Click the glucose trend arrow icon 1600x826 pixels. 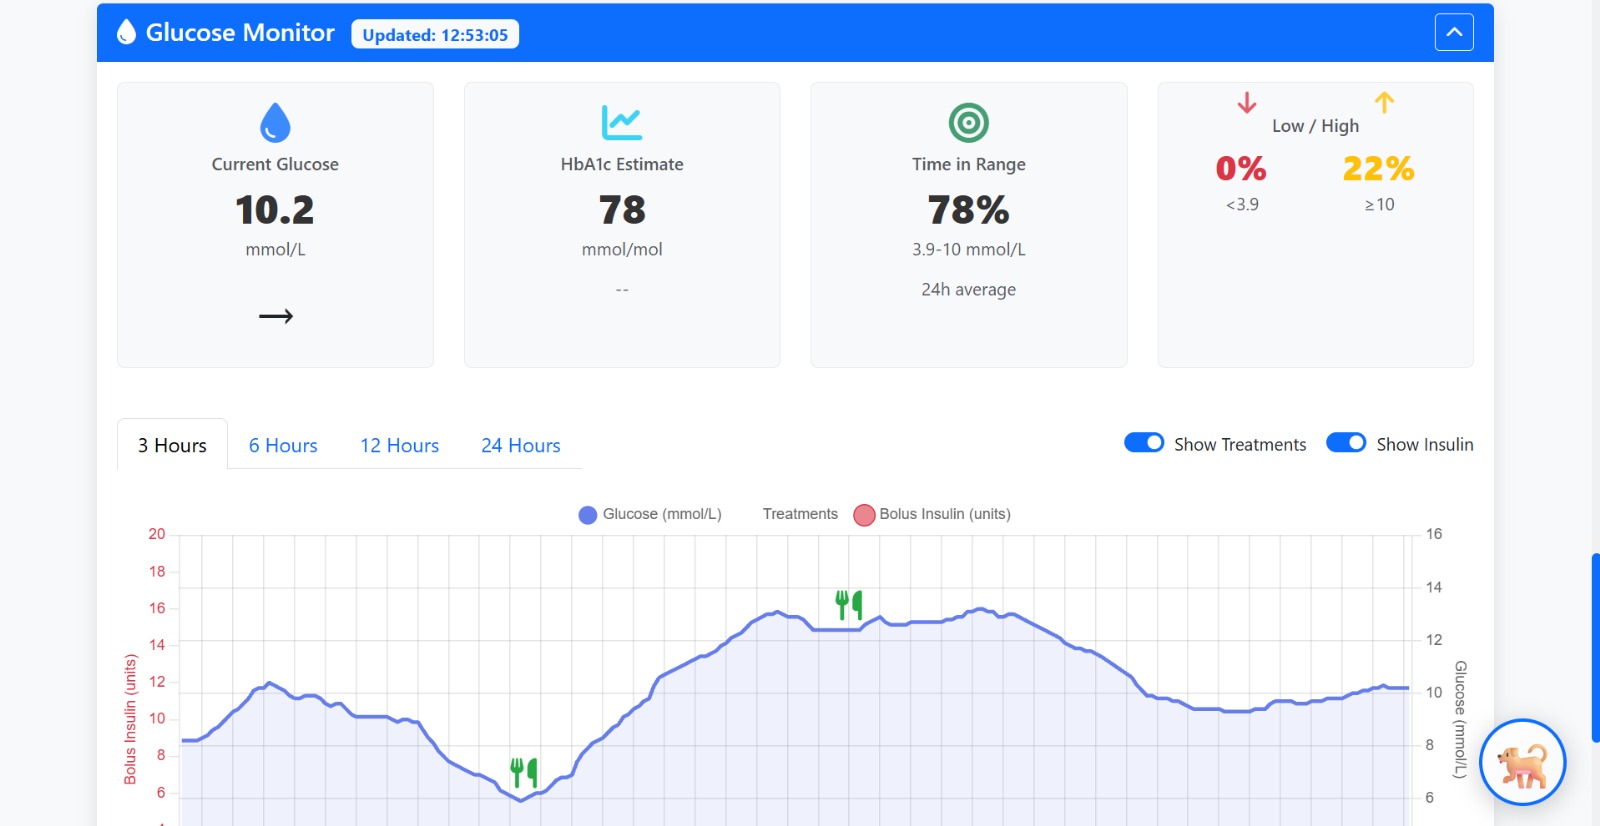coord(276,316)
